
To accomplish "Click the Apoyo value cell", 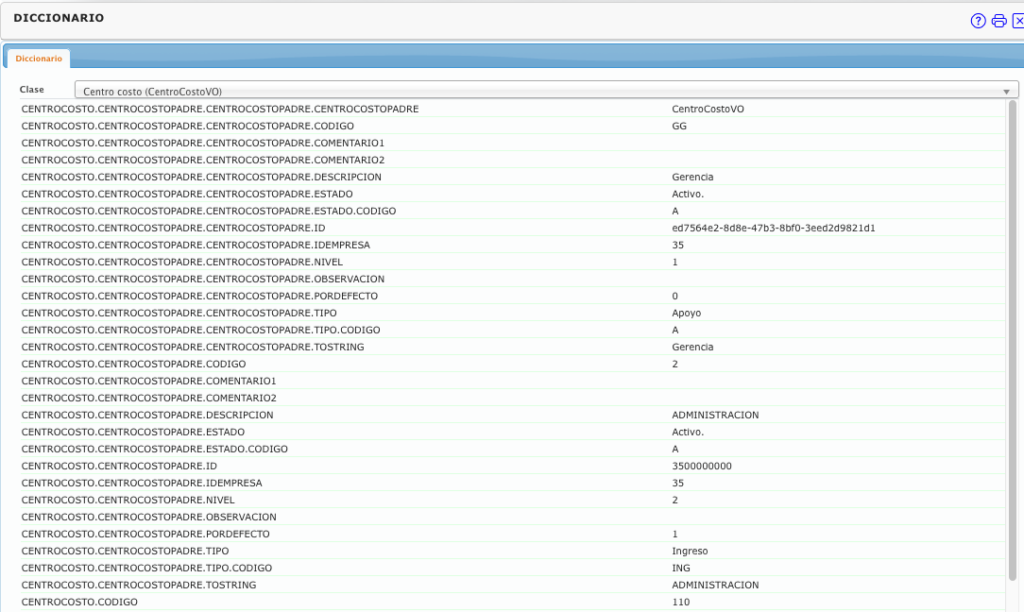I will coord(686,313).
